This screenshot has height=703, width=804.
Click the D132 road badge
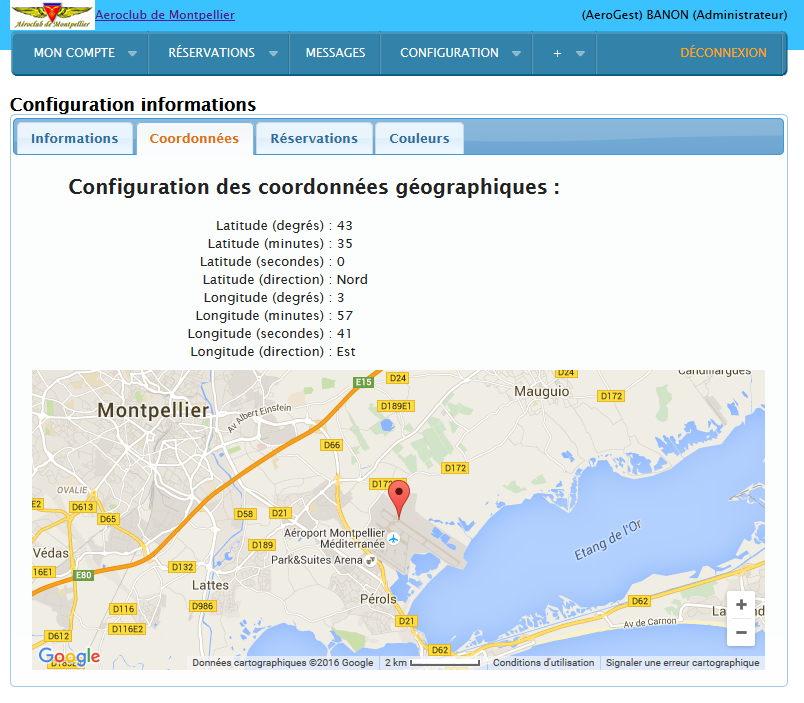point(183,567)
